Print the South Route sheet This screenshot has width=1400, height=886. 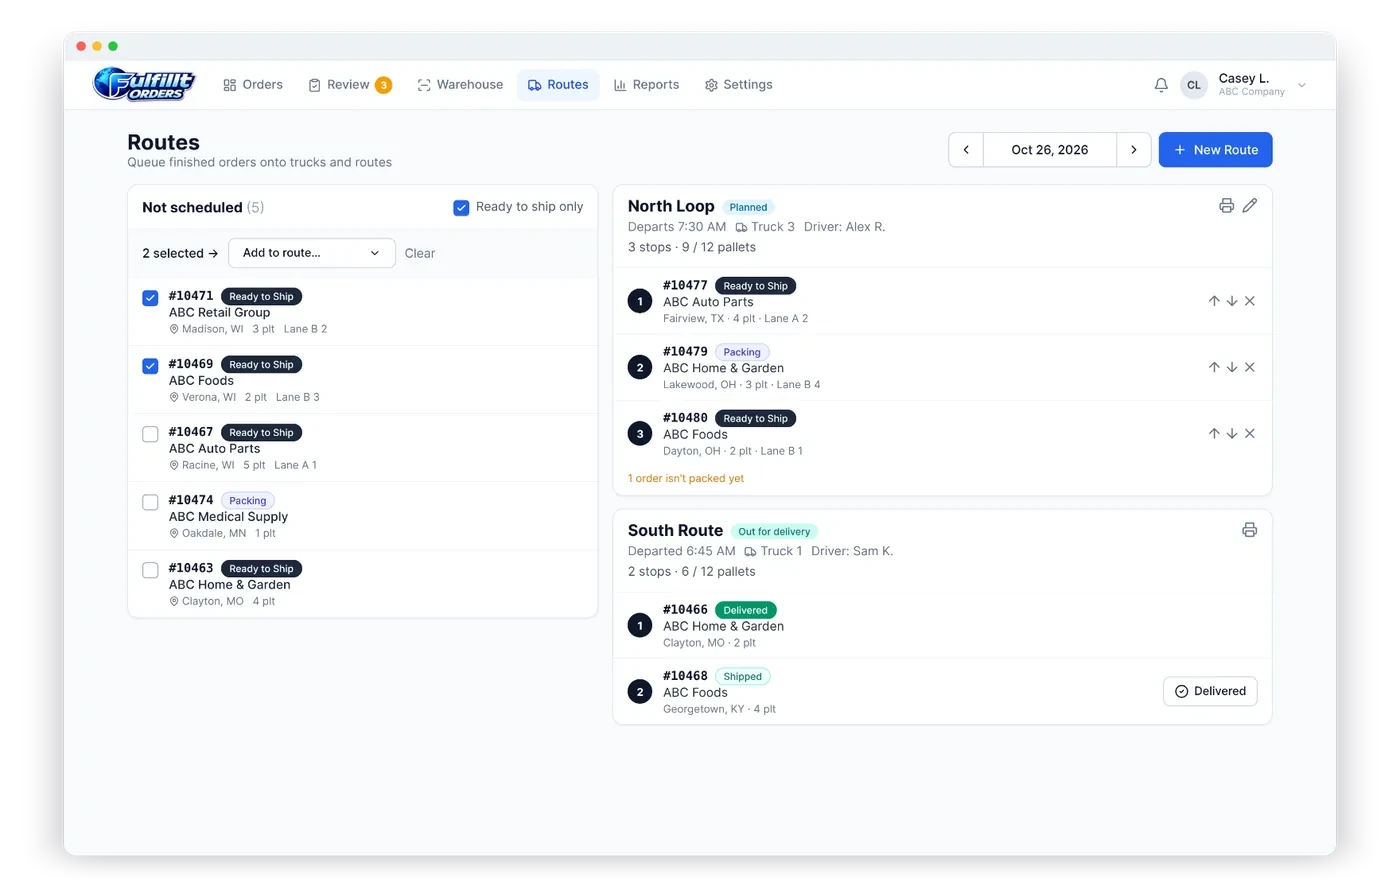1249,530
